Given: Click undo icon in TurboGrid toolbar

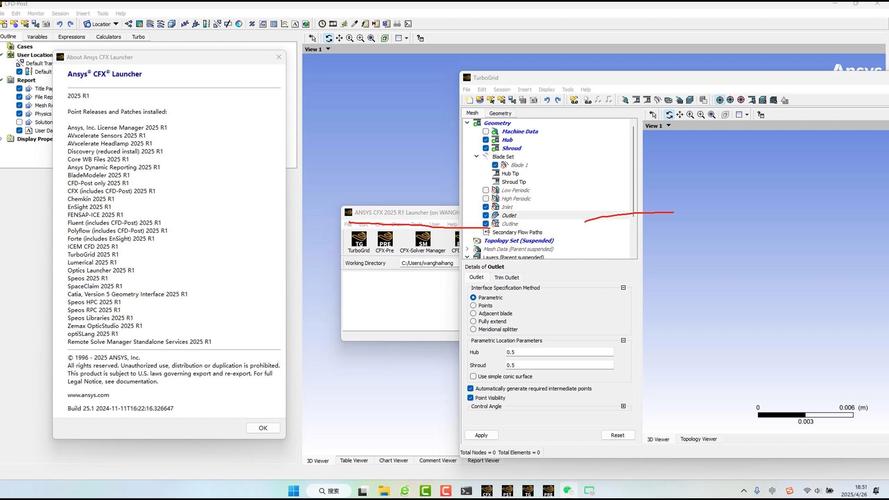Looking at the screenshot, I should tap(547, 100).
